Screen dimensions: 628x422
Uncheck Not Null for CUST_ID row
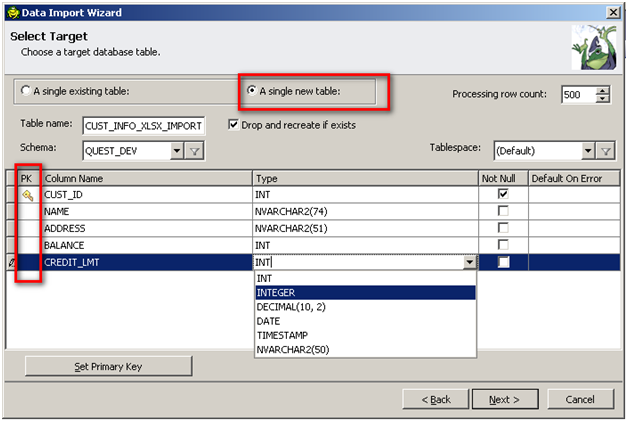click(x=502, y=195)
